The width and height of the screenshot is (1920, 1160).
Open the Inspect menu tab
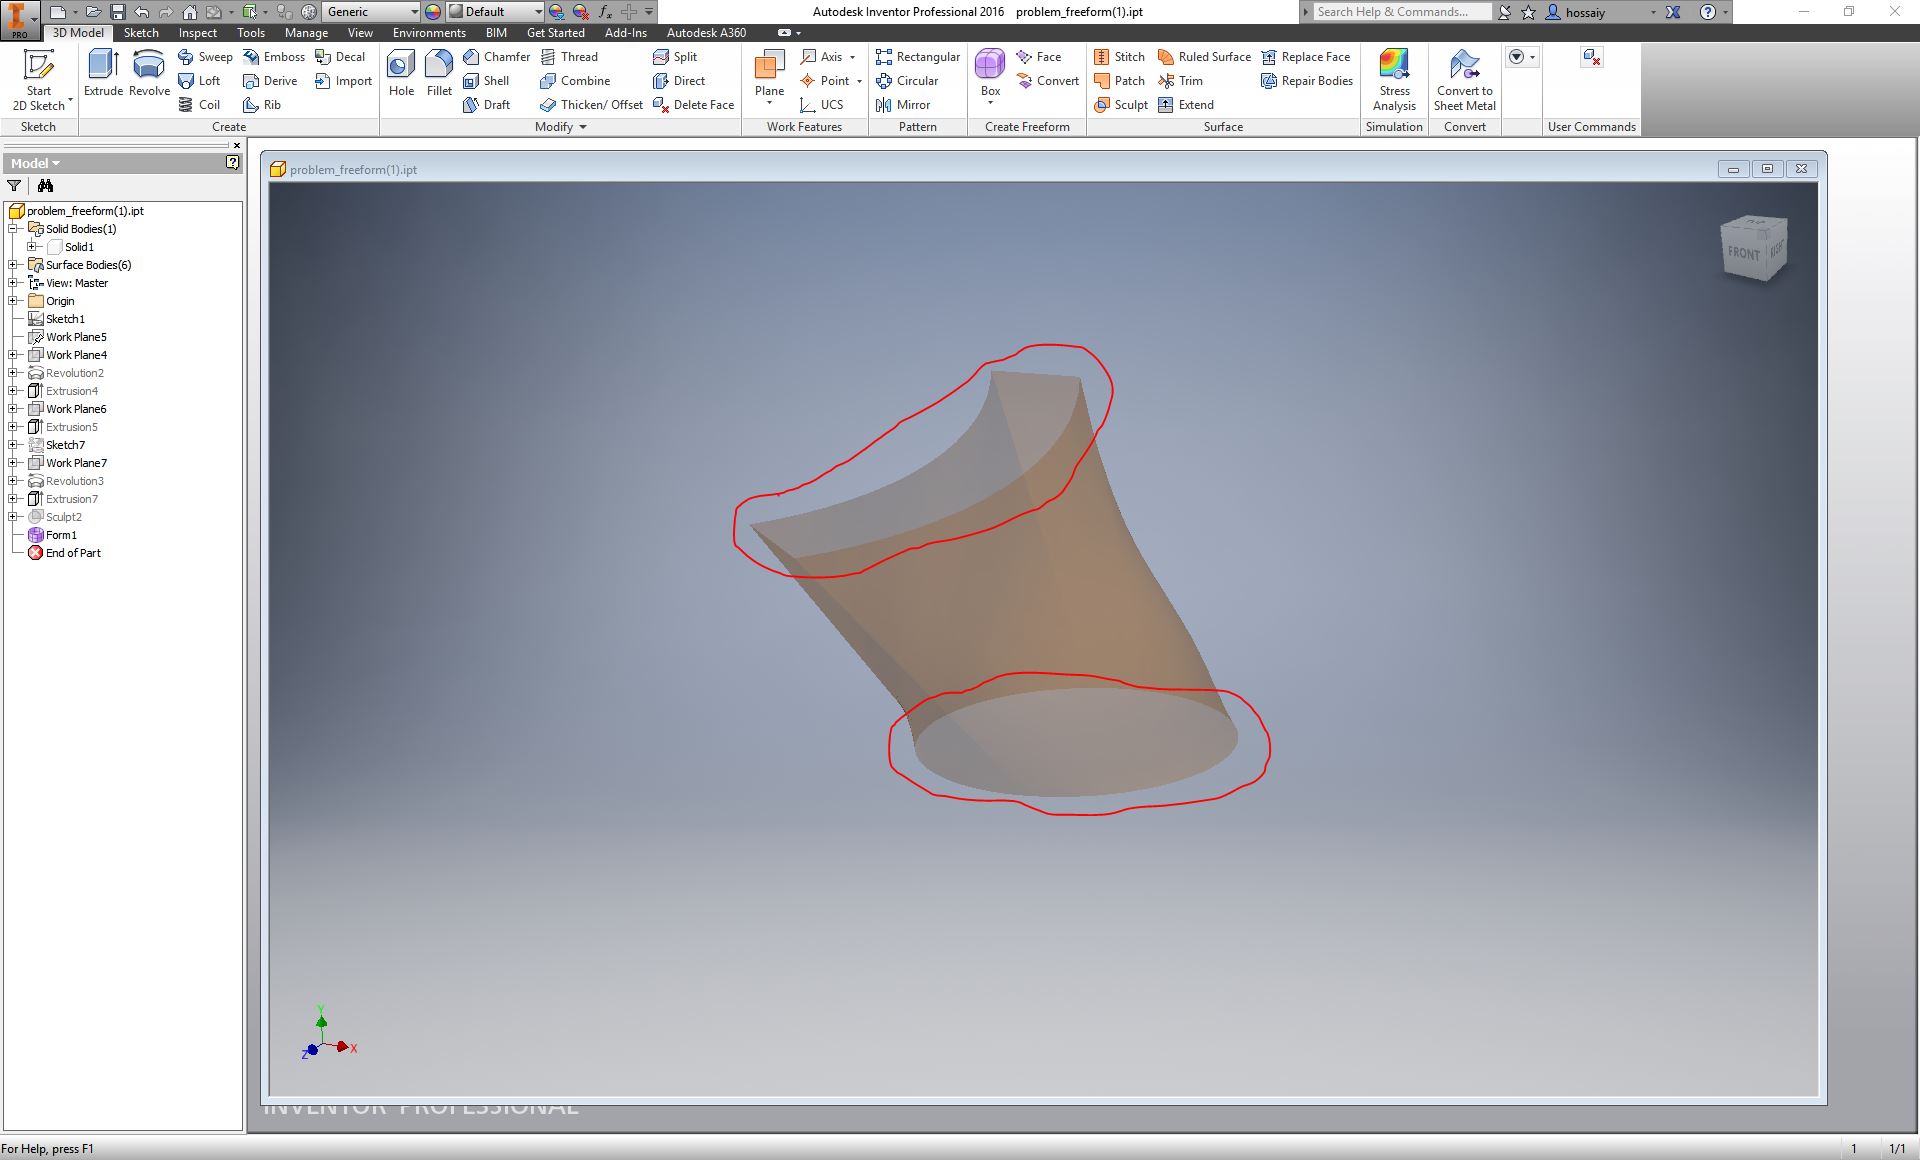pos(197,33)
